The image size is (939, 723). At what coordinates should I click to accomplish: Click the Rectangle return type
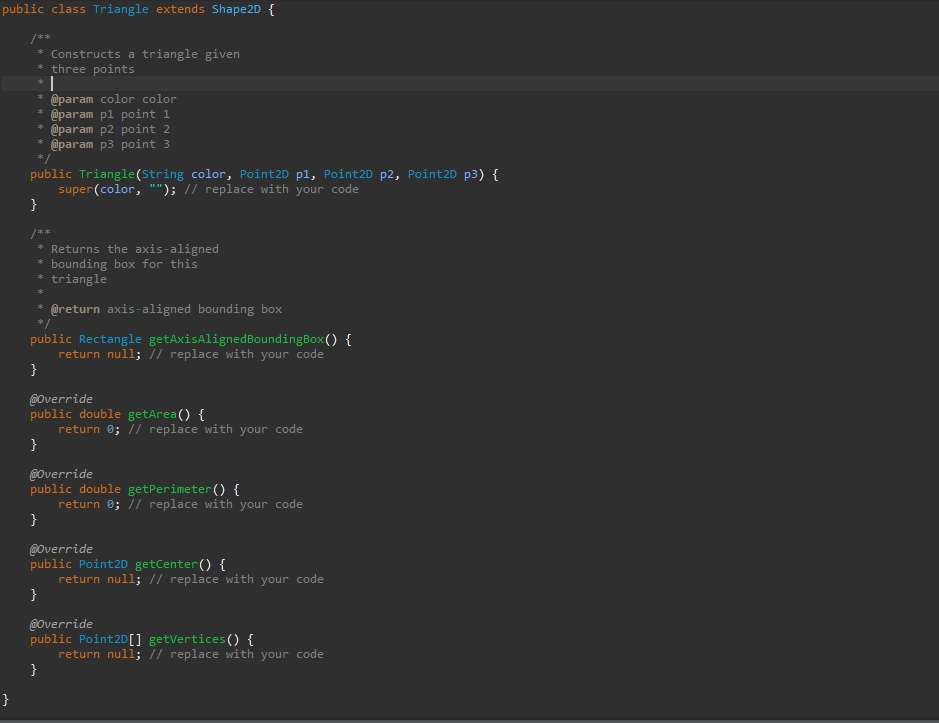(109, 339)
